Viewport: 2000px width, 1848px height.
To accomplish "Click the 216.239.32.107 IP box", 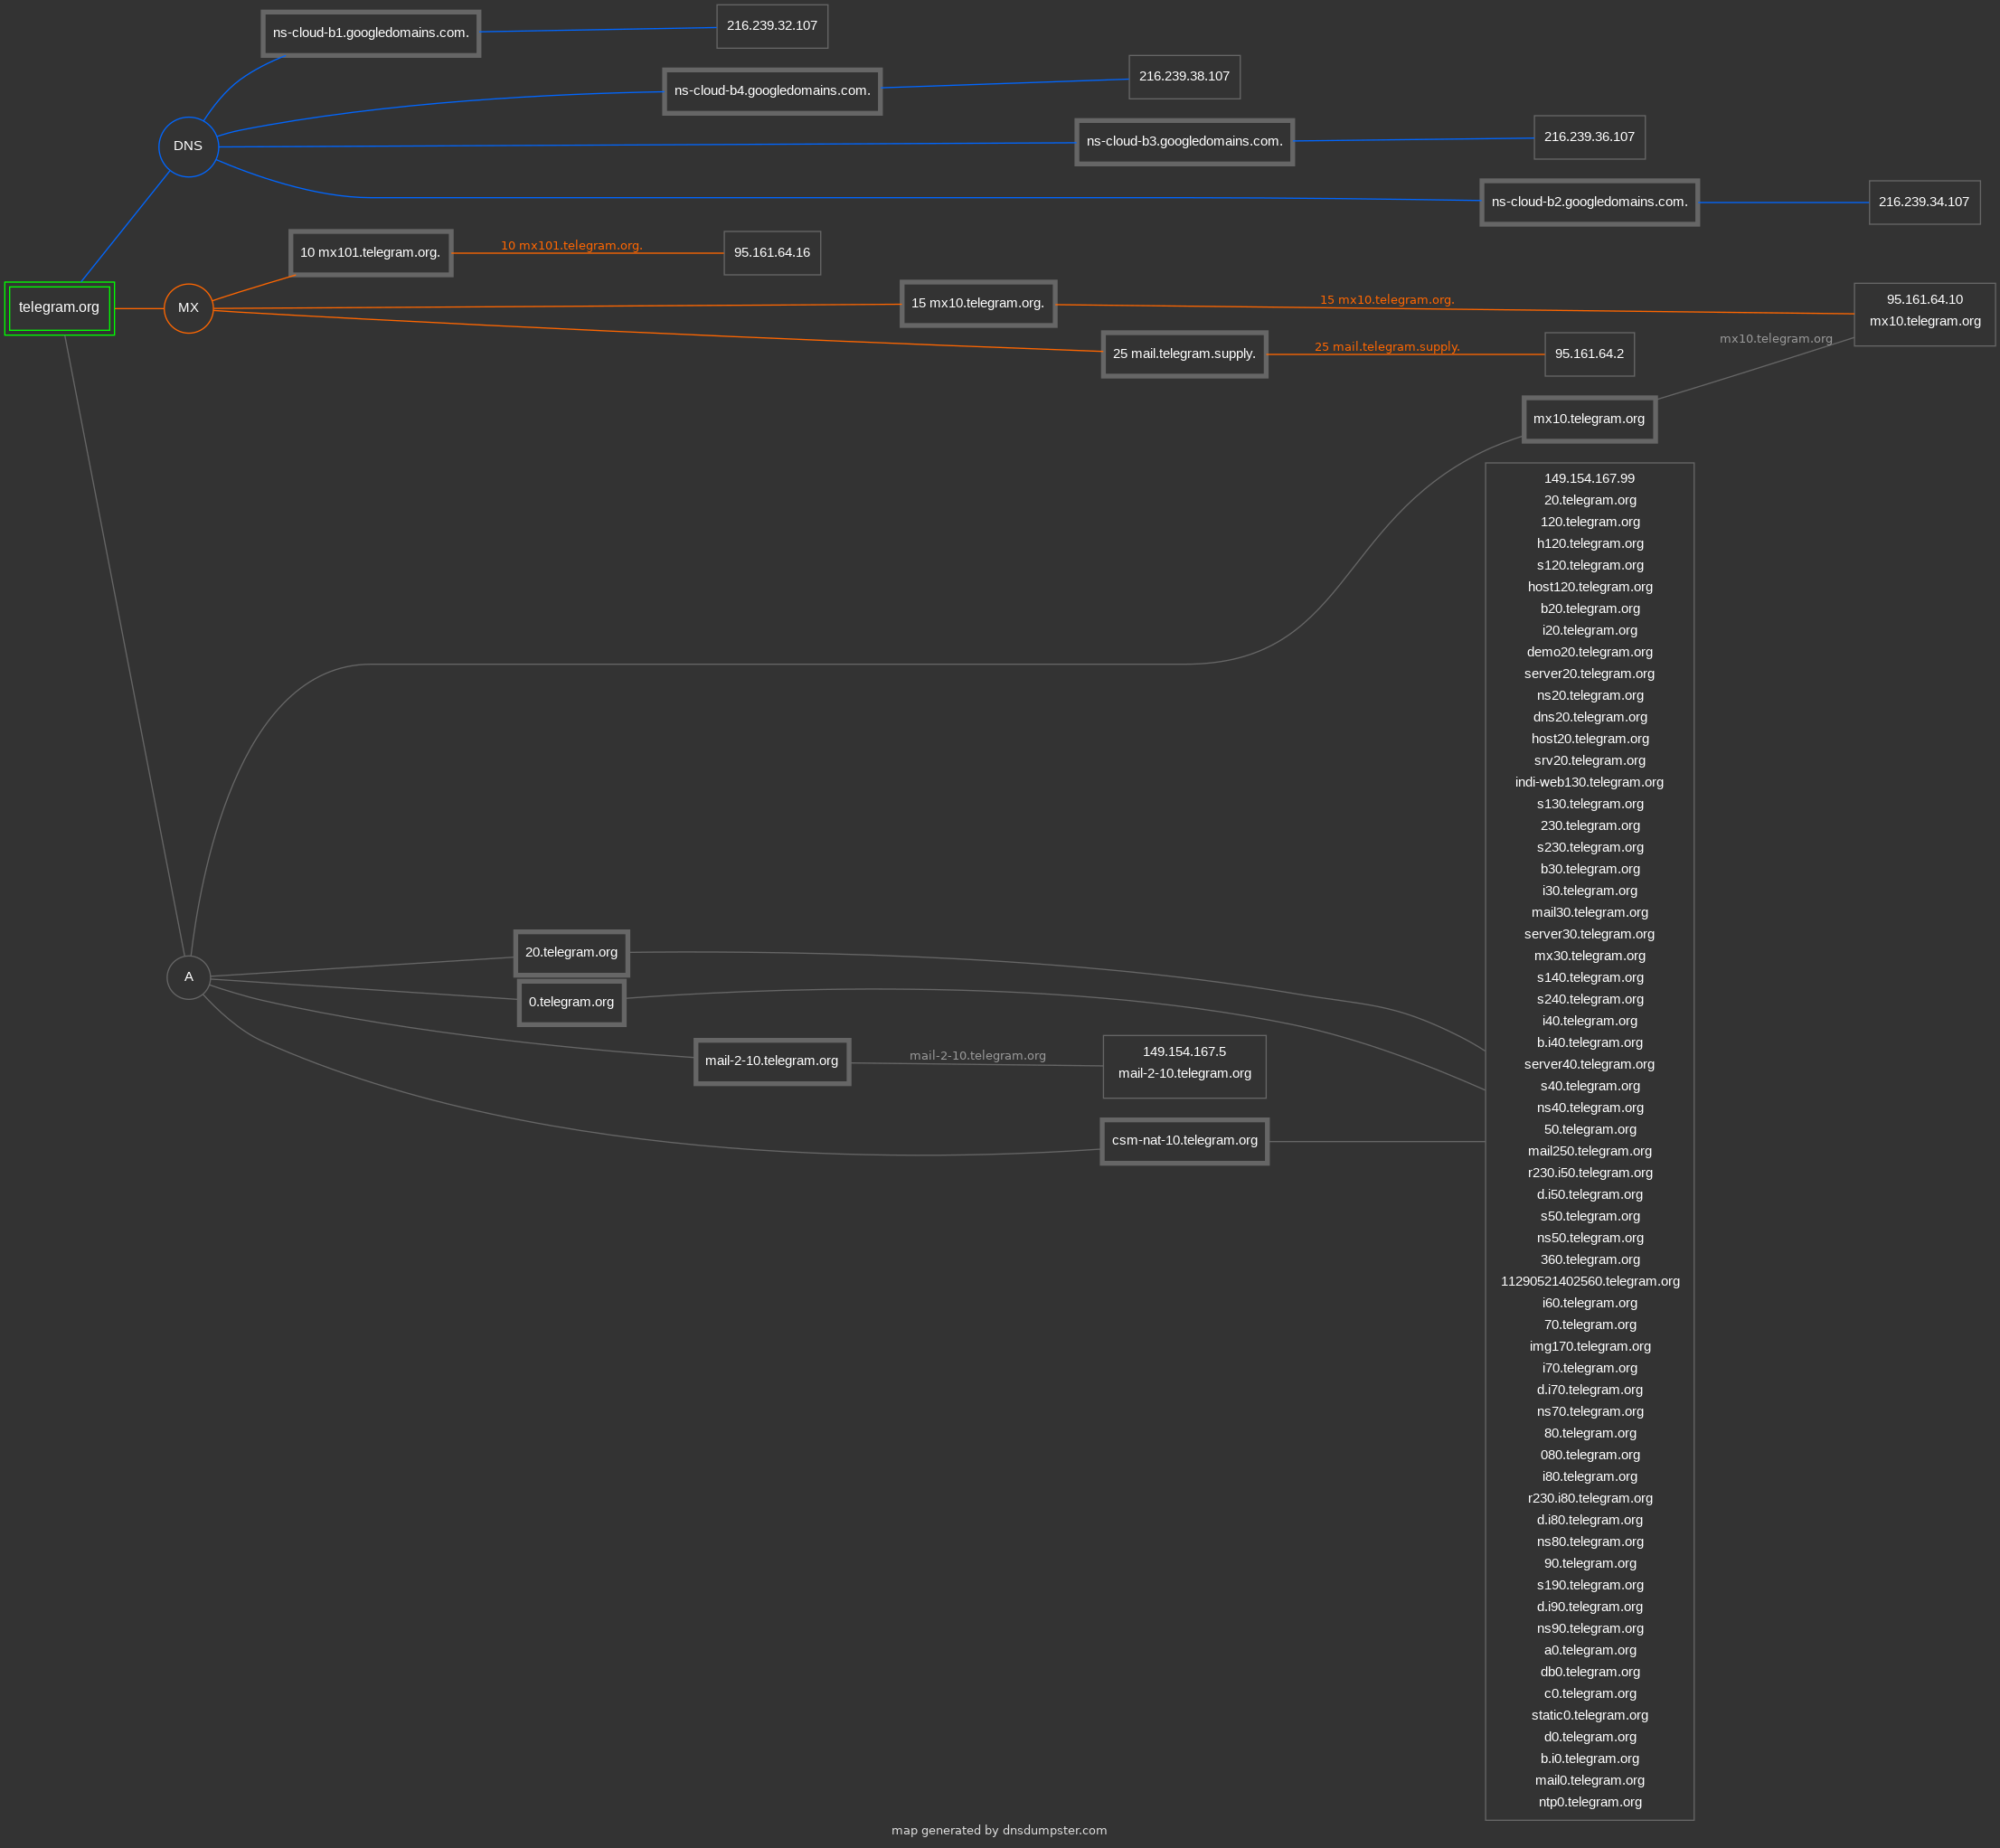I will pyautogui.click(x=772, y=26).
